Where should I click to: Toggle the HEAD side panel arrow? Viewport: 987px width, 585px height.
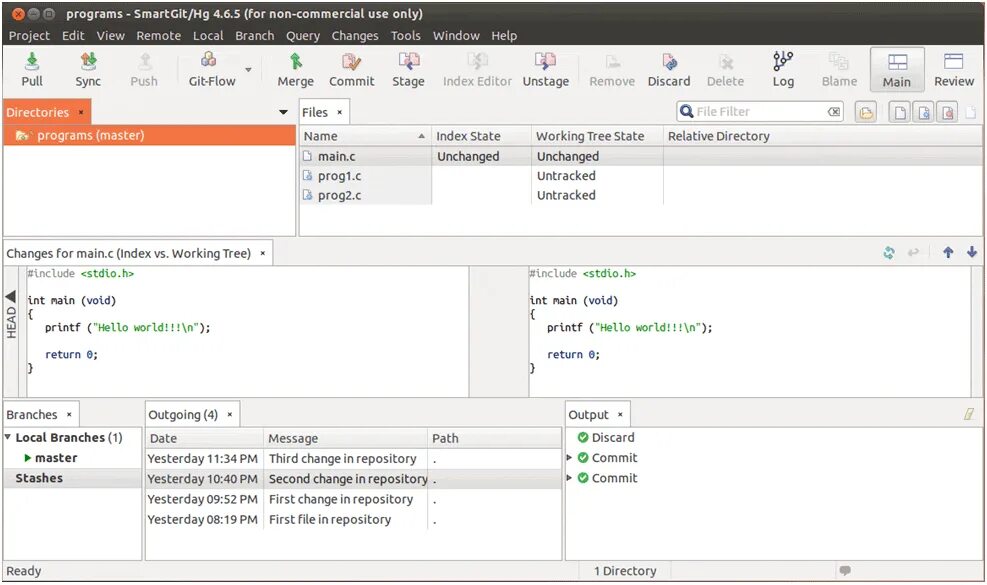click(x=11, y=296)
